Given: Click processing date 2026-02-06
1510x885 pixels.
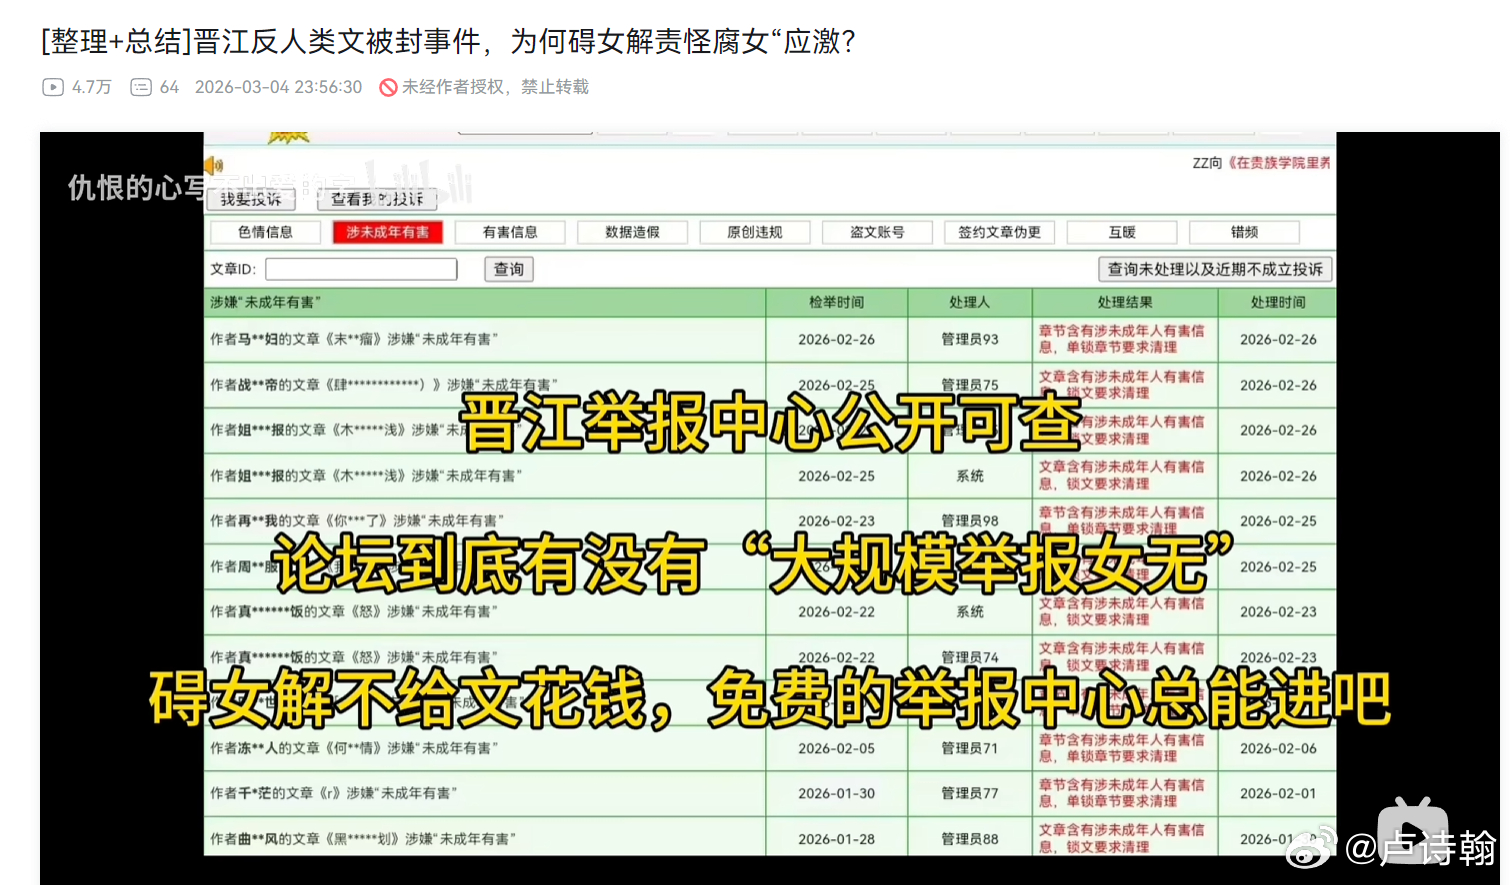Looking at the screenshot, I should pyautogui.click(x=1278, y=748).
